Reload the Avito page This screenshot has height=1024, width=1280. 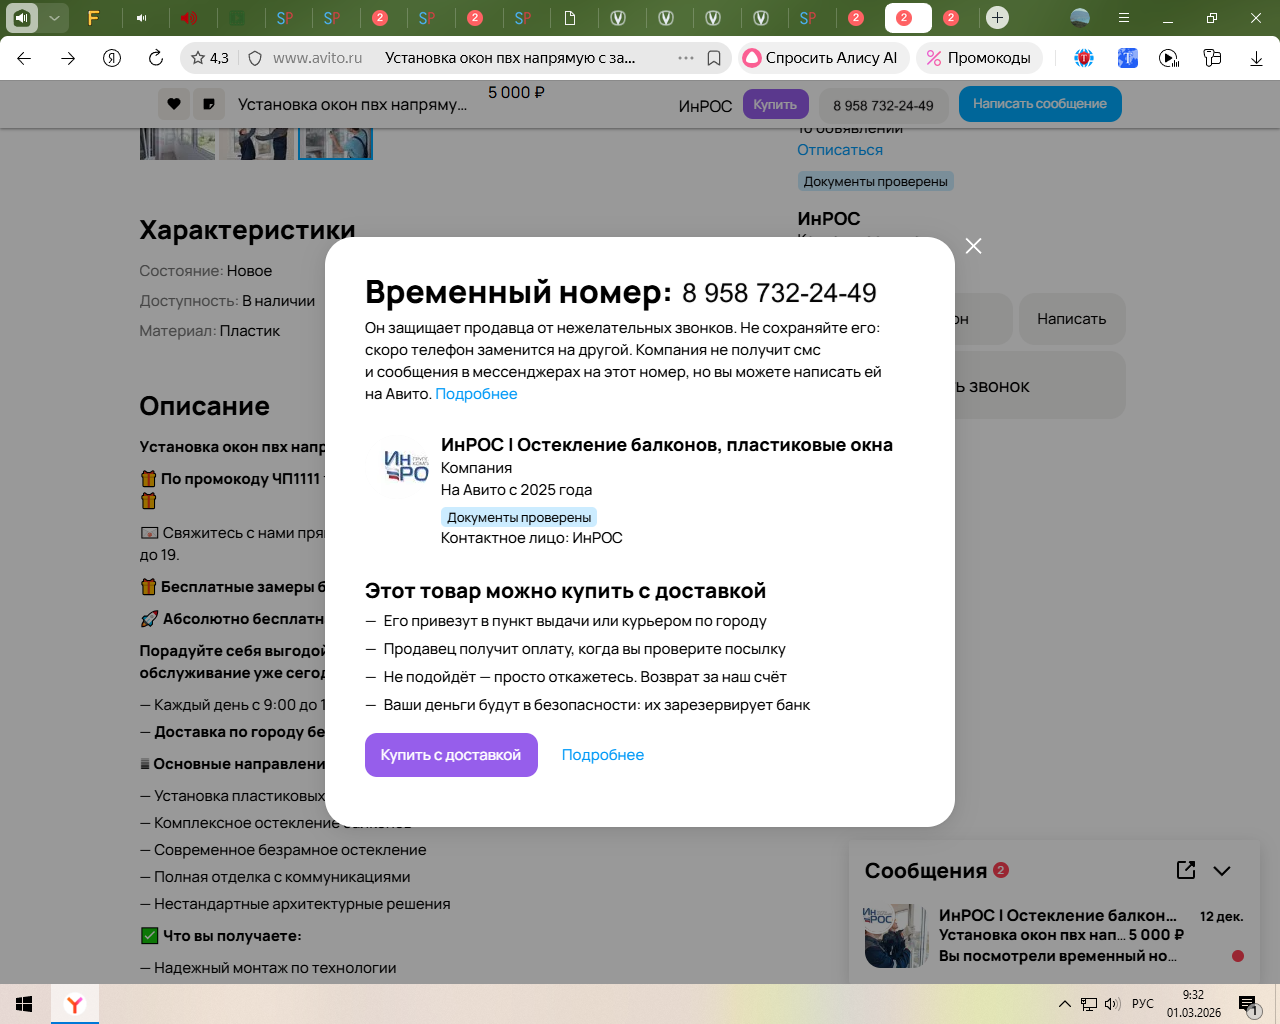coord(156,58)
